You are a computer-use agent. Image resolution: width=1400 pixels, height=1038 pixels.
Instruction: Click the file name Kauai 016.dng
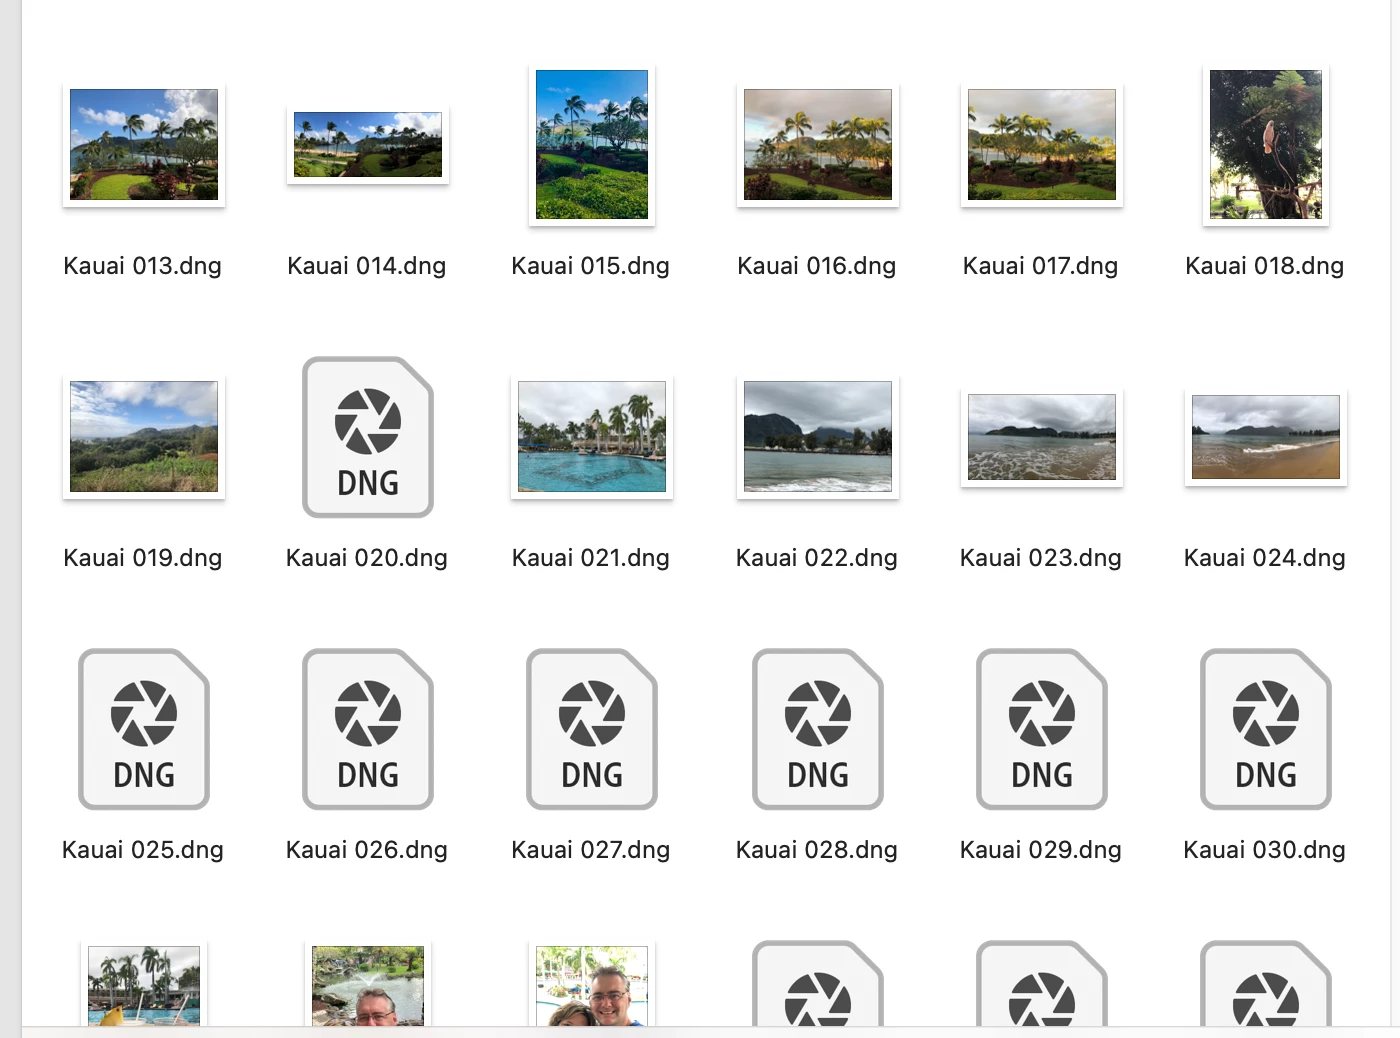tap(817, 266)
